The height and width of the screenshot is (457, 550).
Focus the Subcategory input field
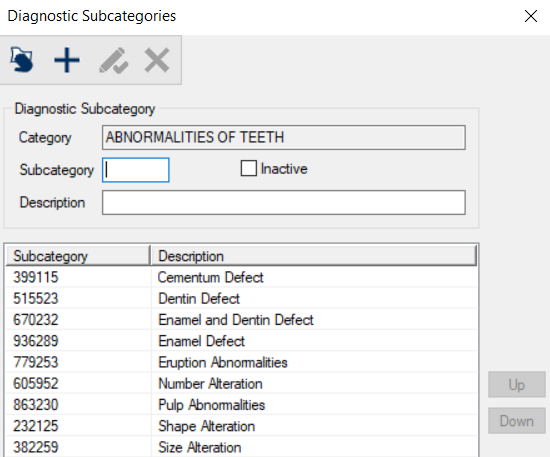[136, 170]
